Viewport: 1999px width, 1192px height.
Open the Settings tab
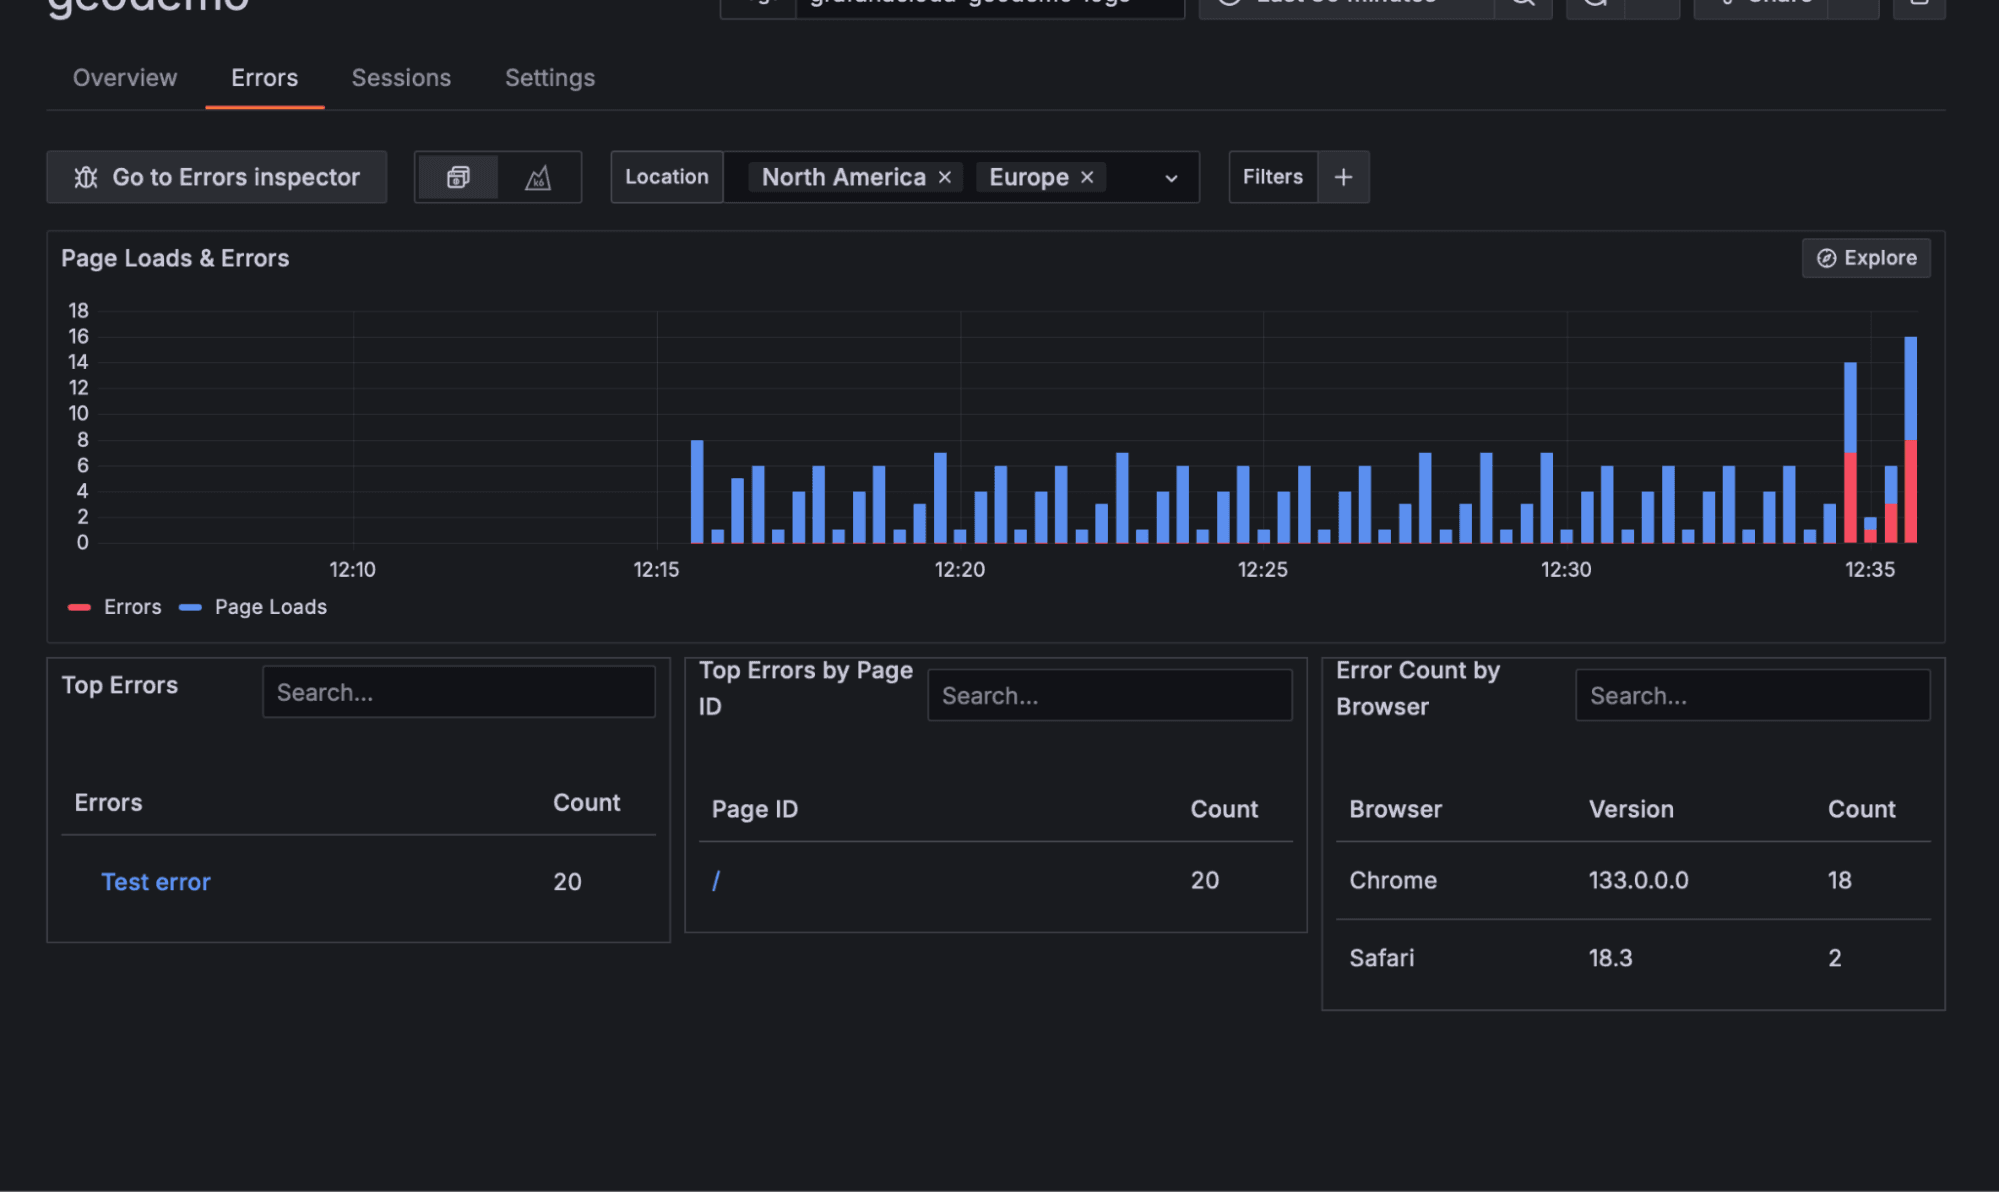click(x=549, y=78)
